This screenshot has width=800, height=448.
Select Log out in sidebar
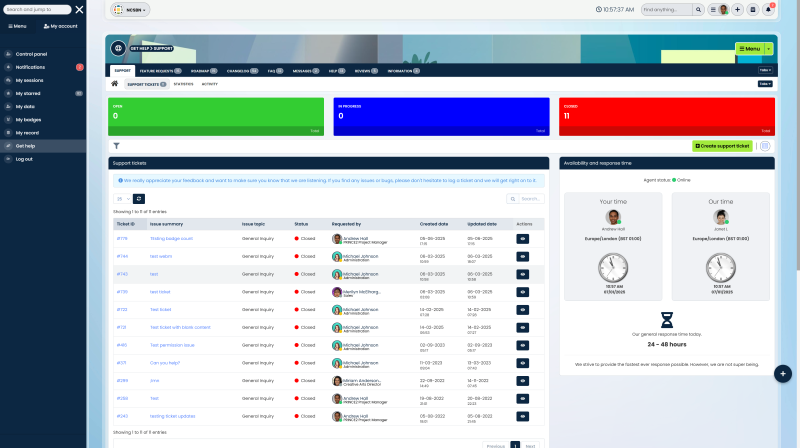pyautogui.click(x=24, y=159)
